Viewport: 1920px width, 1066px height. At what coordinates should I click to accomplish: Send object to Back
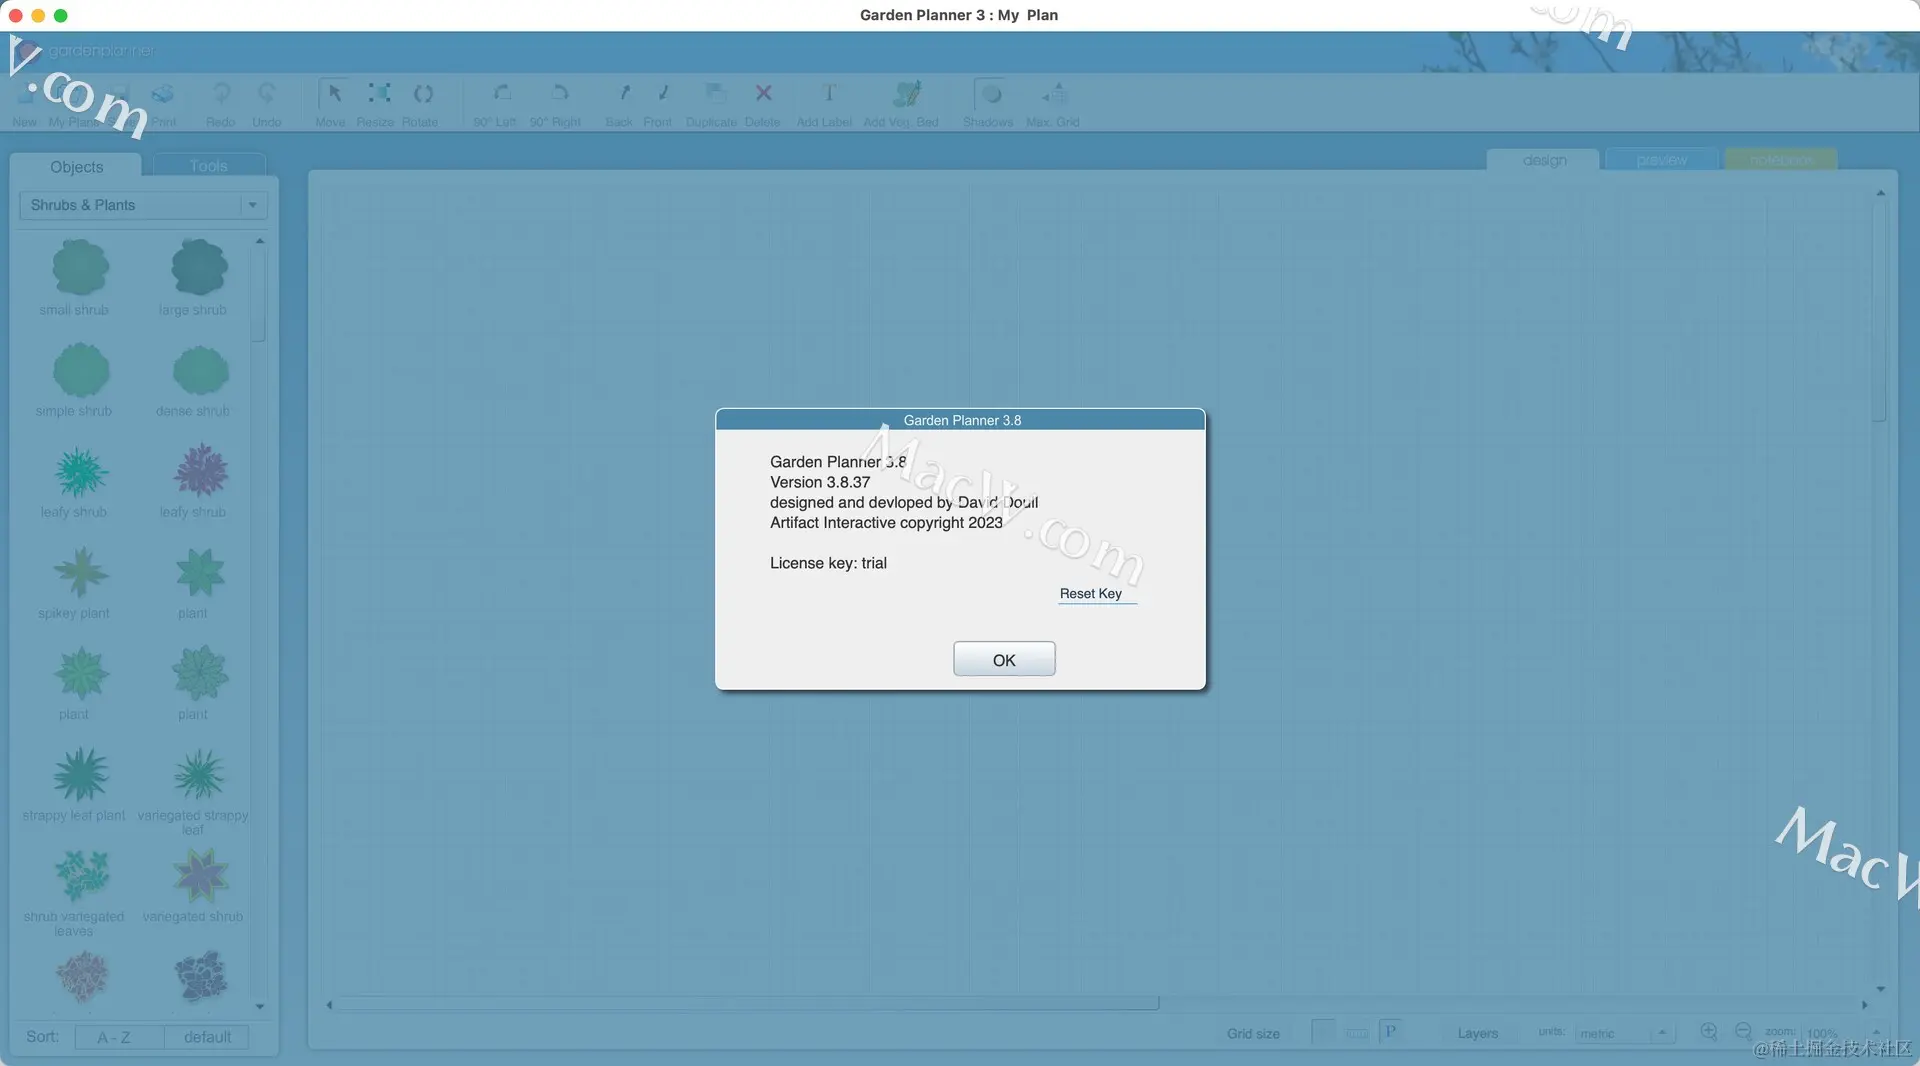tap(620, 103)
